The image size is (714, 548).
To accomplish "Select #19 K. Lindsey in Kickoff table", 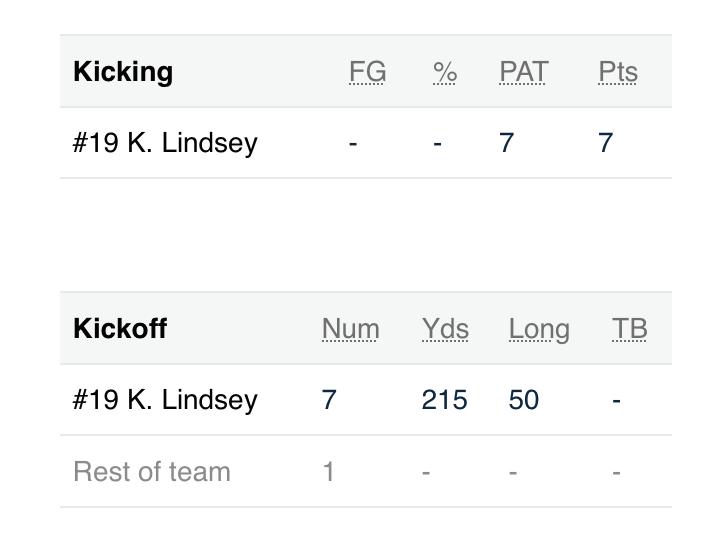I will (165, 400).
